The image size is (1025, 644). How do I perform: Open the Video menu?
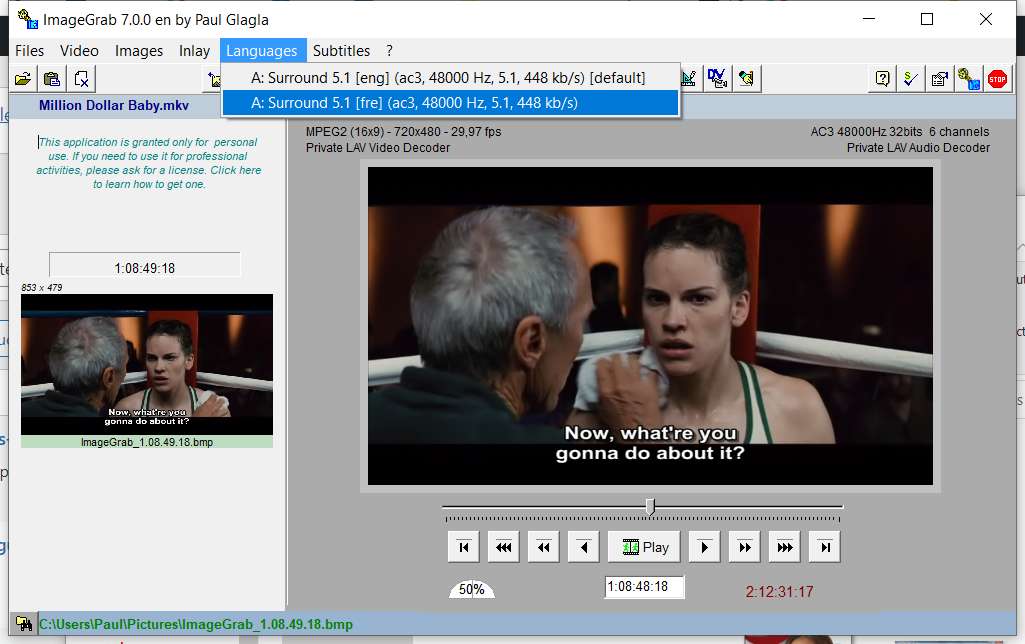[79, 51]
